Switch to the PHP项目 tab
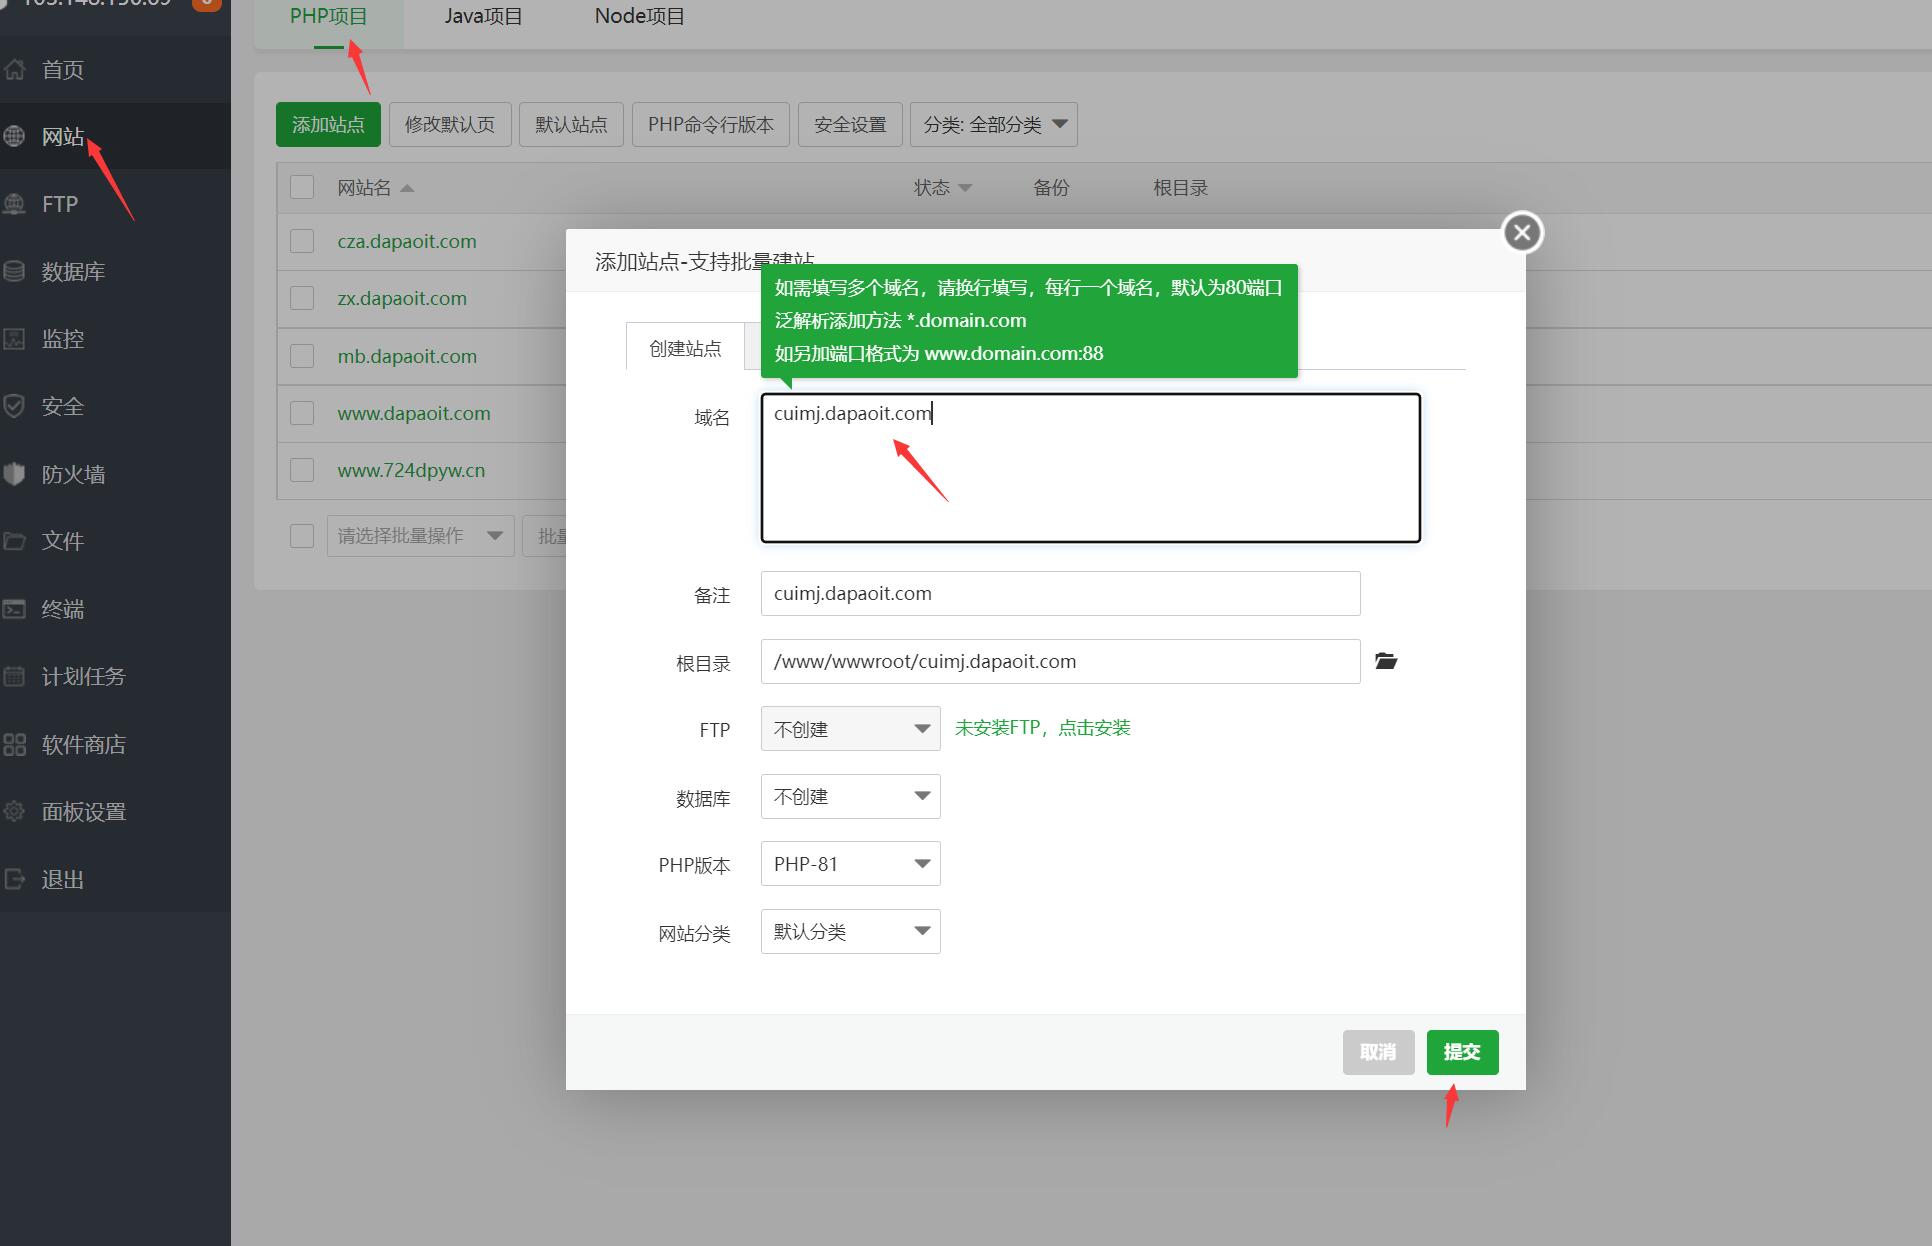1932x1246 pixels. tap(329, 17)
